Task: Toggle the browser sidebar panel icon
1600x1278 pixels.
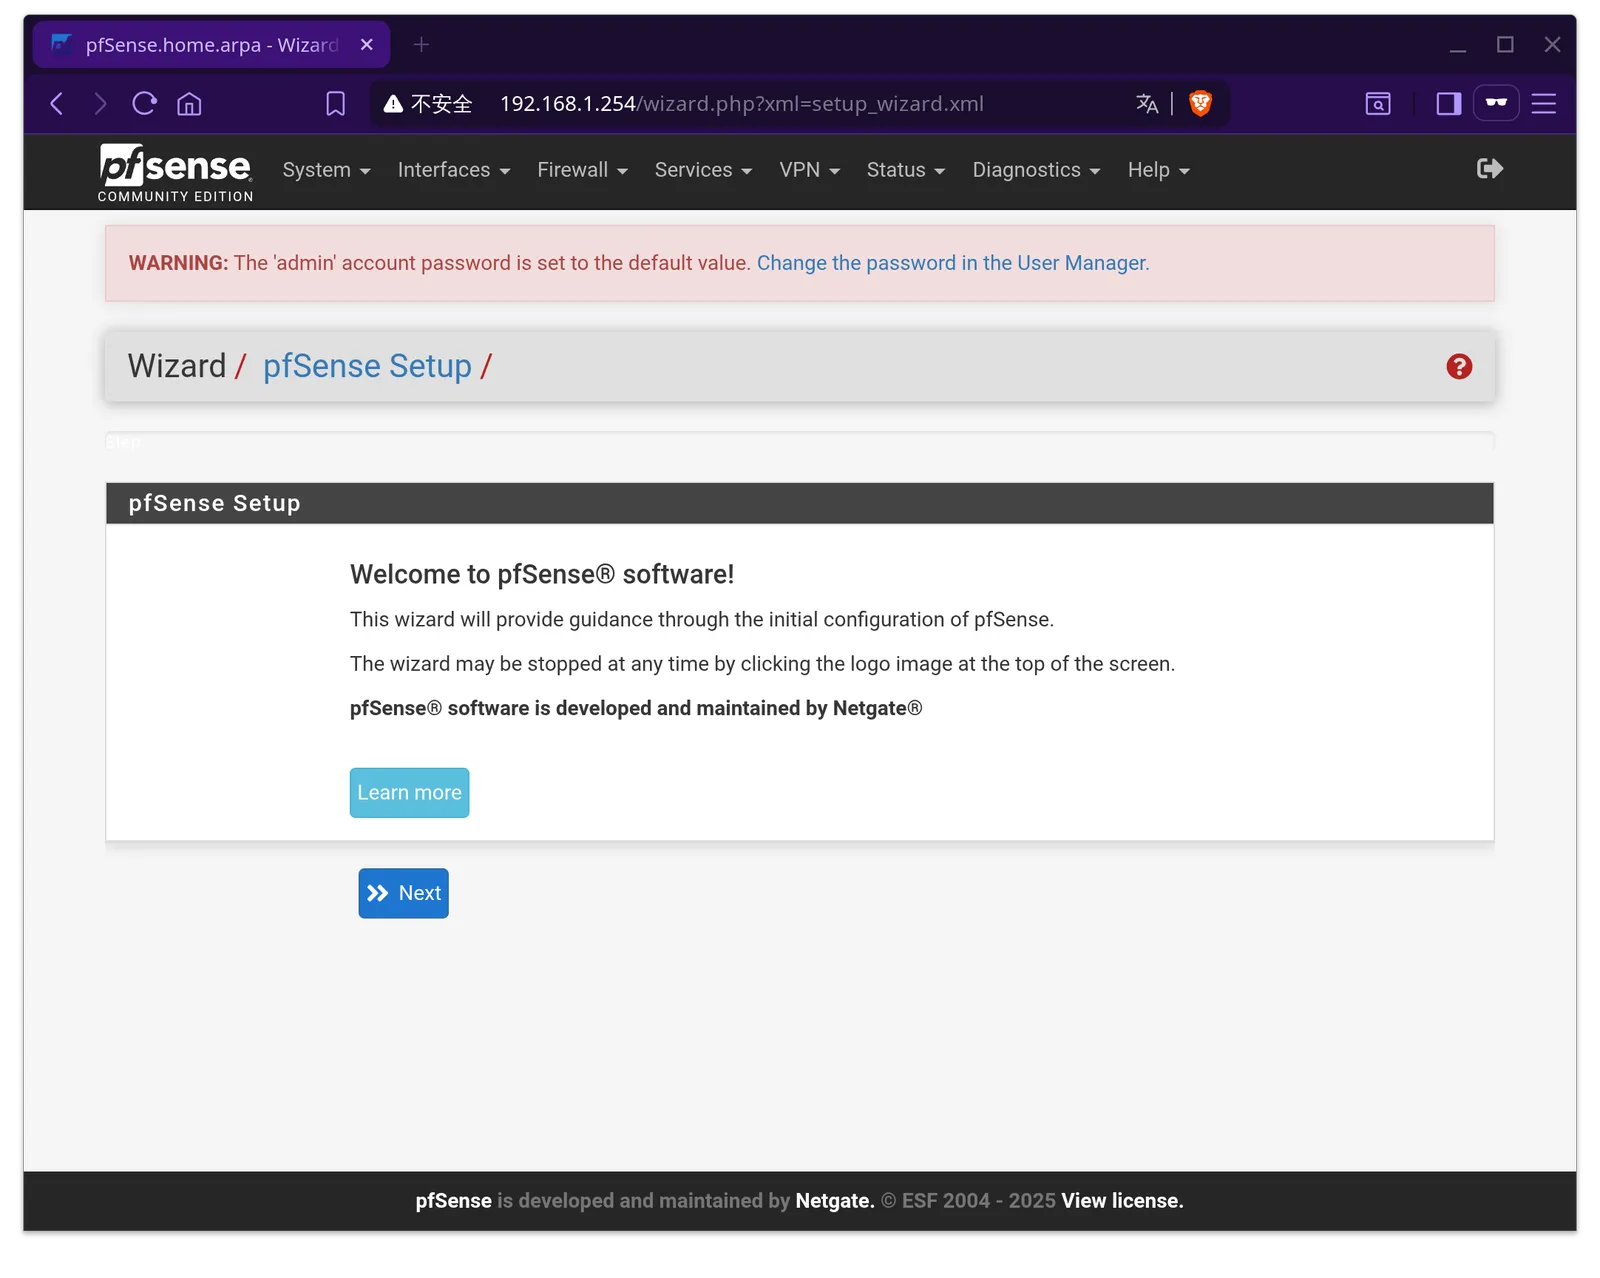Action: 1449,104
